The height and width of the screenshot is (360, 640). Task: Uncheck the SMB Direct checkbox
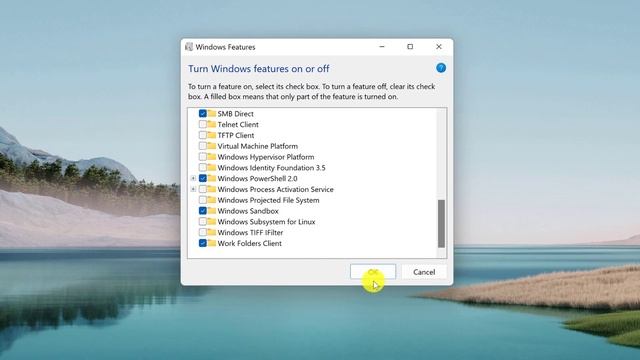[x=202, y=113]
